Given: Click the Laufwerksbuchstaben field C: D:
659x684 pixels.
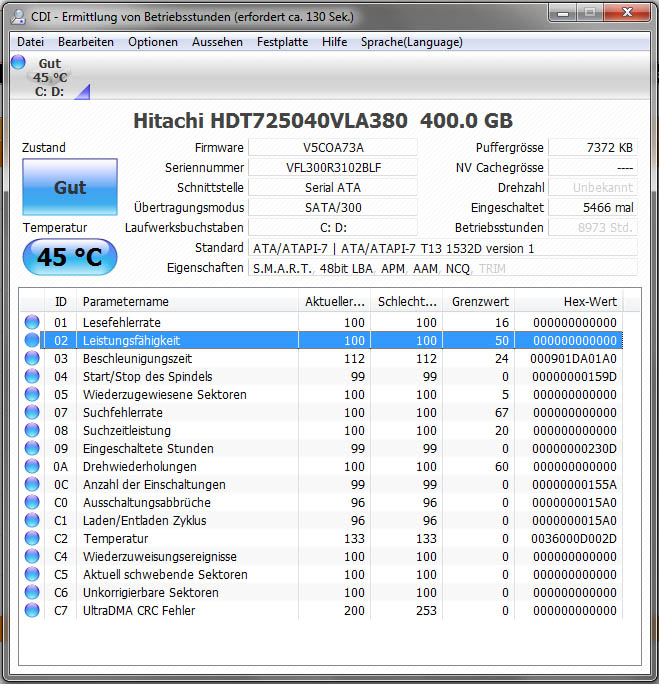Looking at the screenshot, I should (x=333, y=228).
